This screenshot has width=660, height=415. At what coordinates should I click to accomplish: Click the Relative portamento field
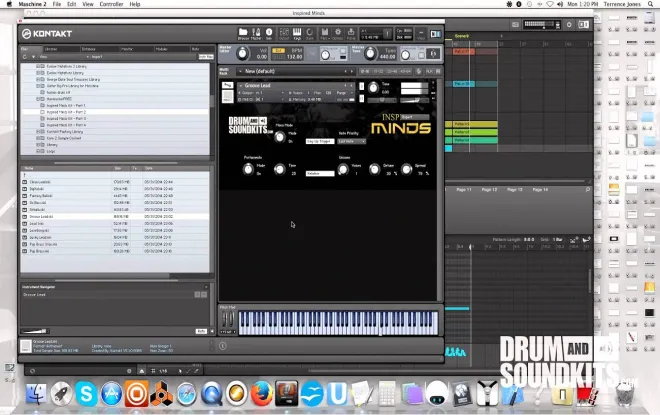(x=320, y=173)
